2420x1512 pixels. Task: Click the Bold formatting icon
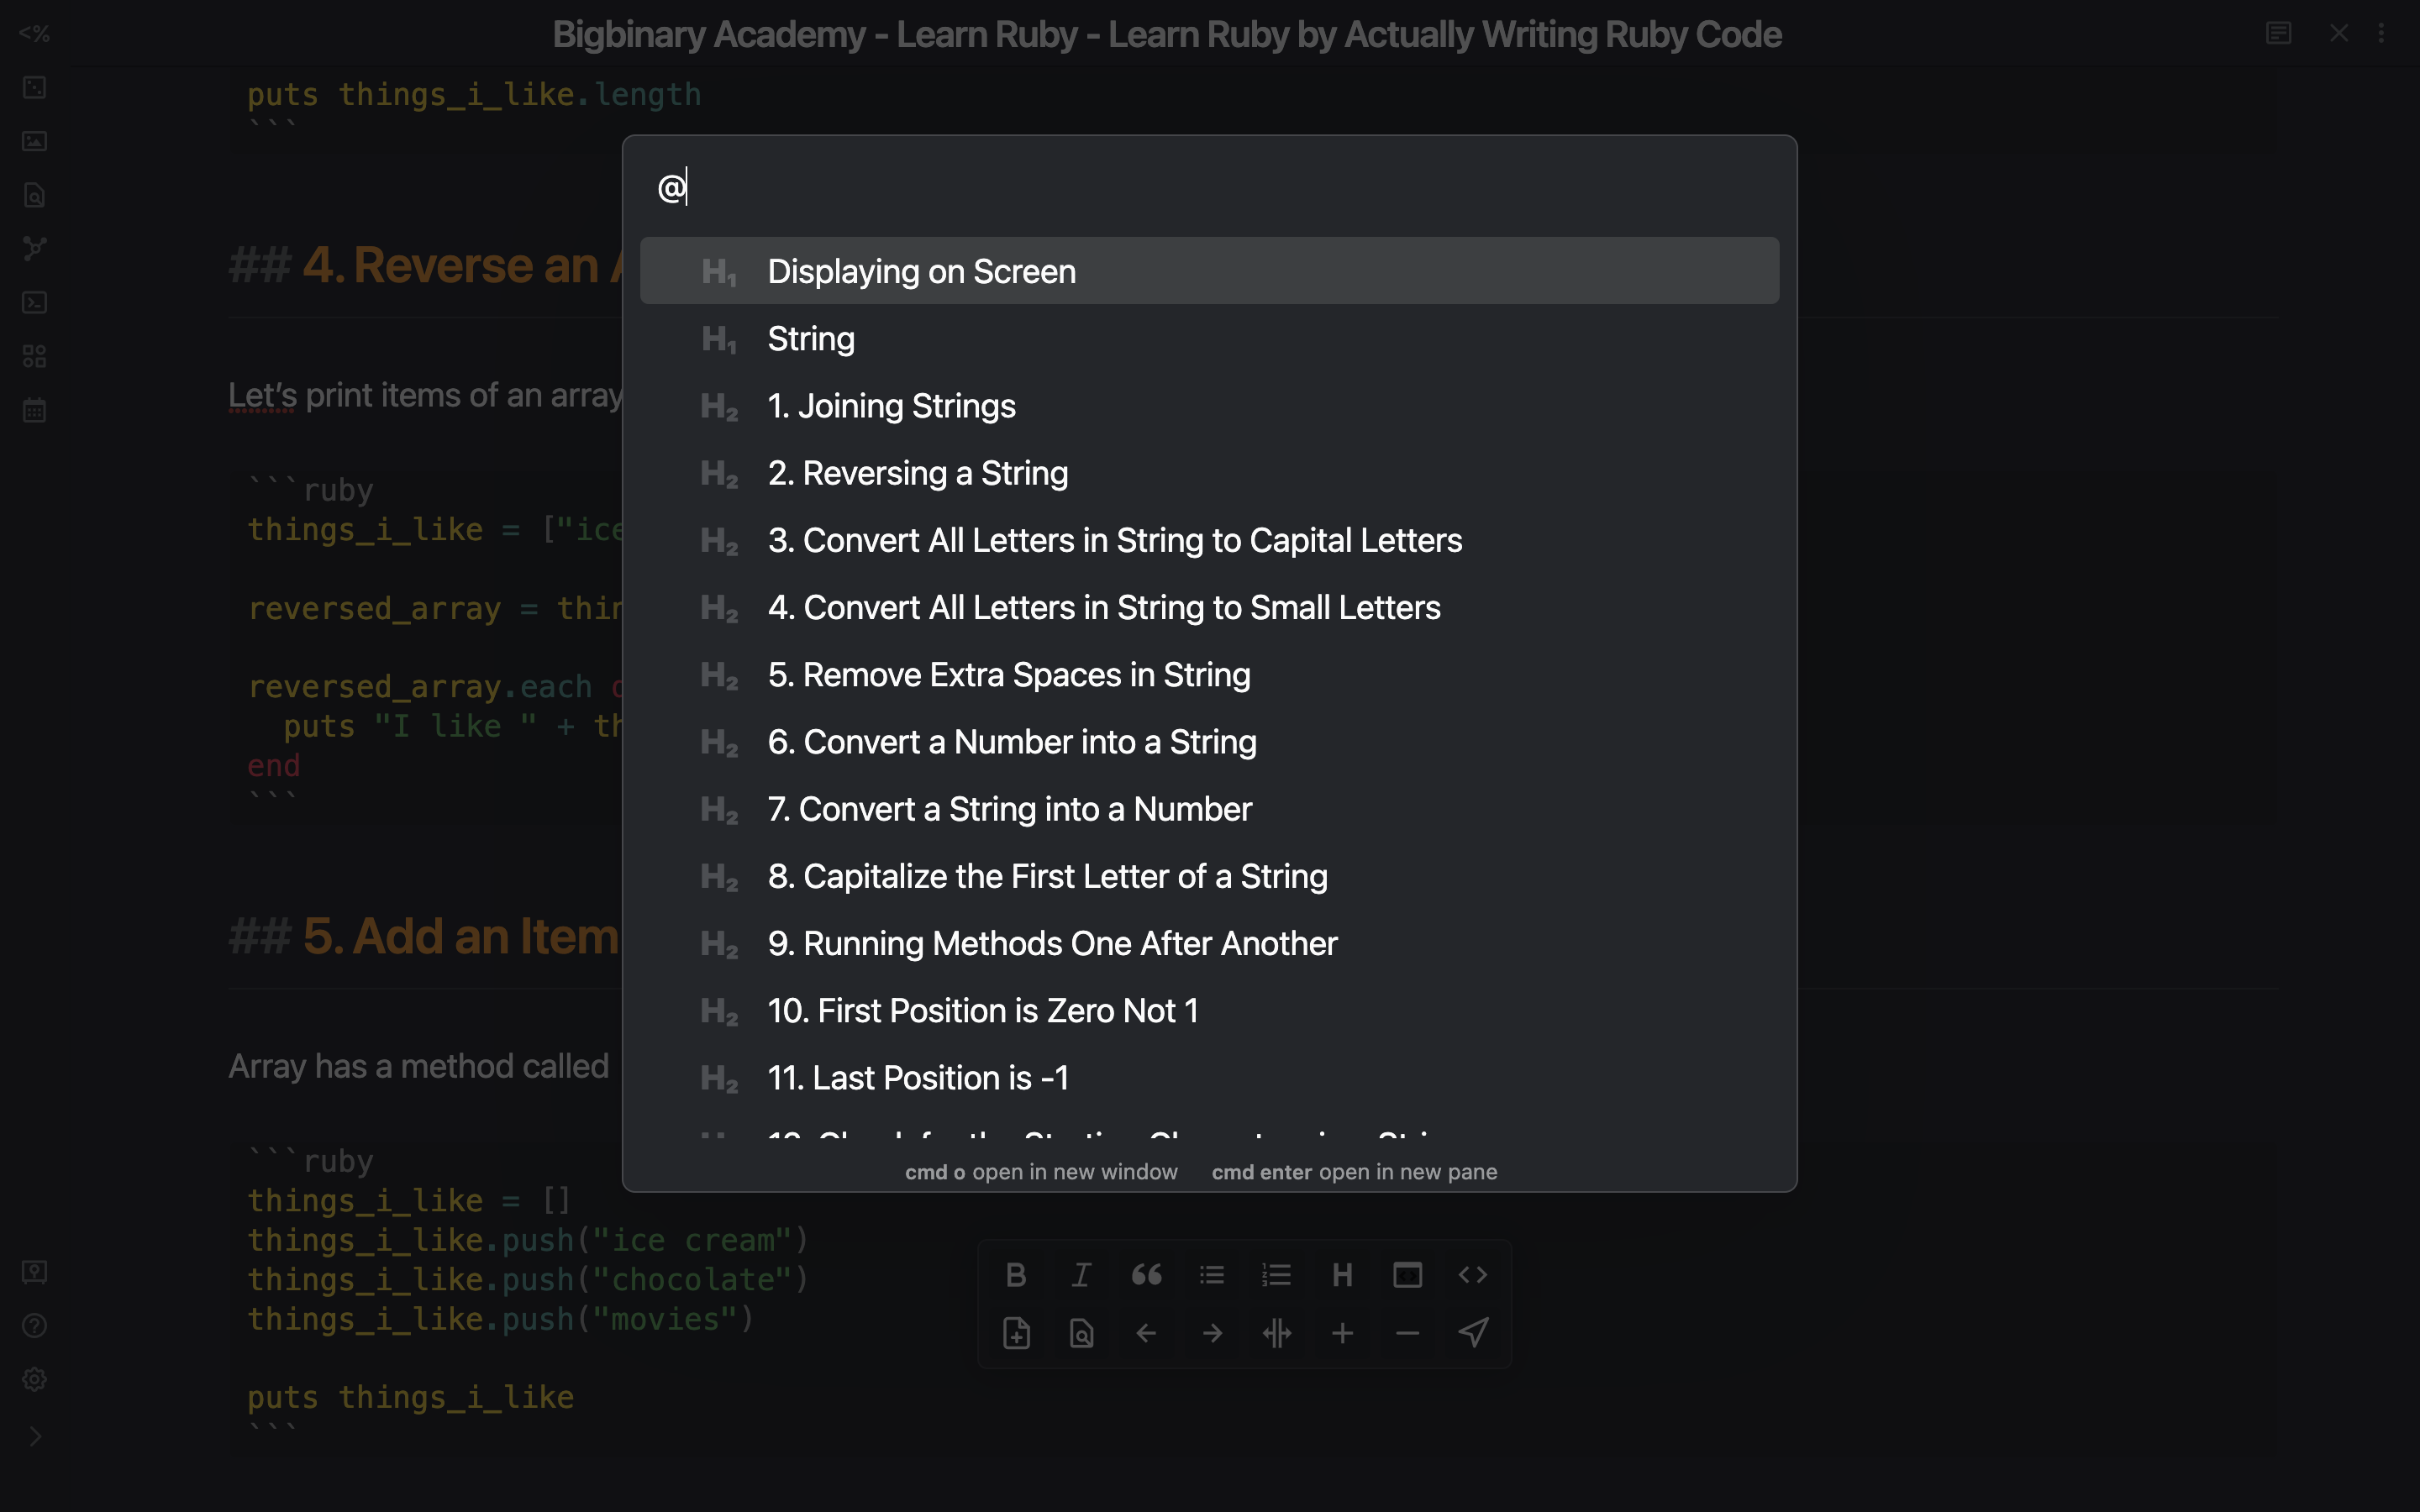coord(1016,1275)
